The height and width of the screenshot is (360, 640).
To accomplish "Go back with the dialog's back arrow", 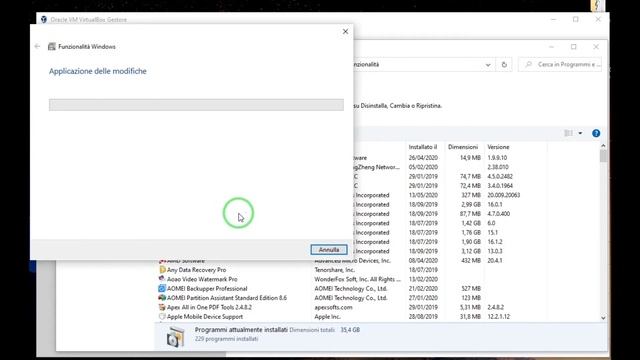I will pyautogui.click(x=37, y=47).
